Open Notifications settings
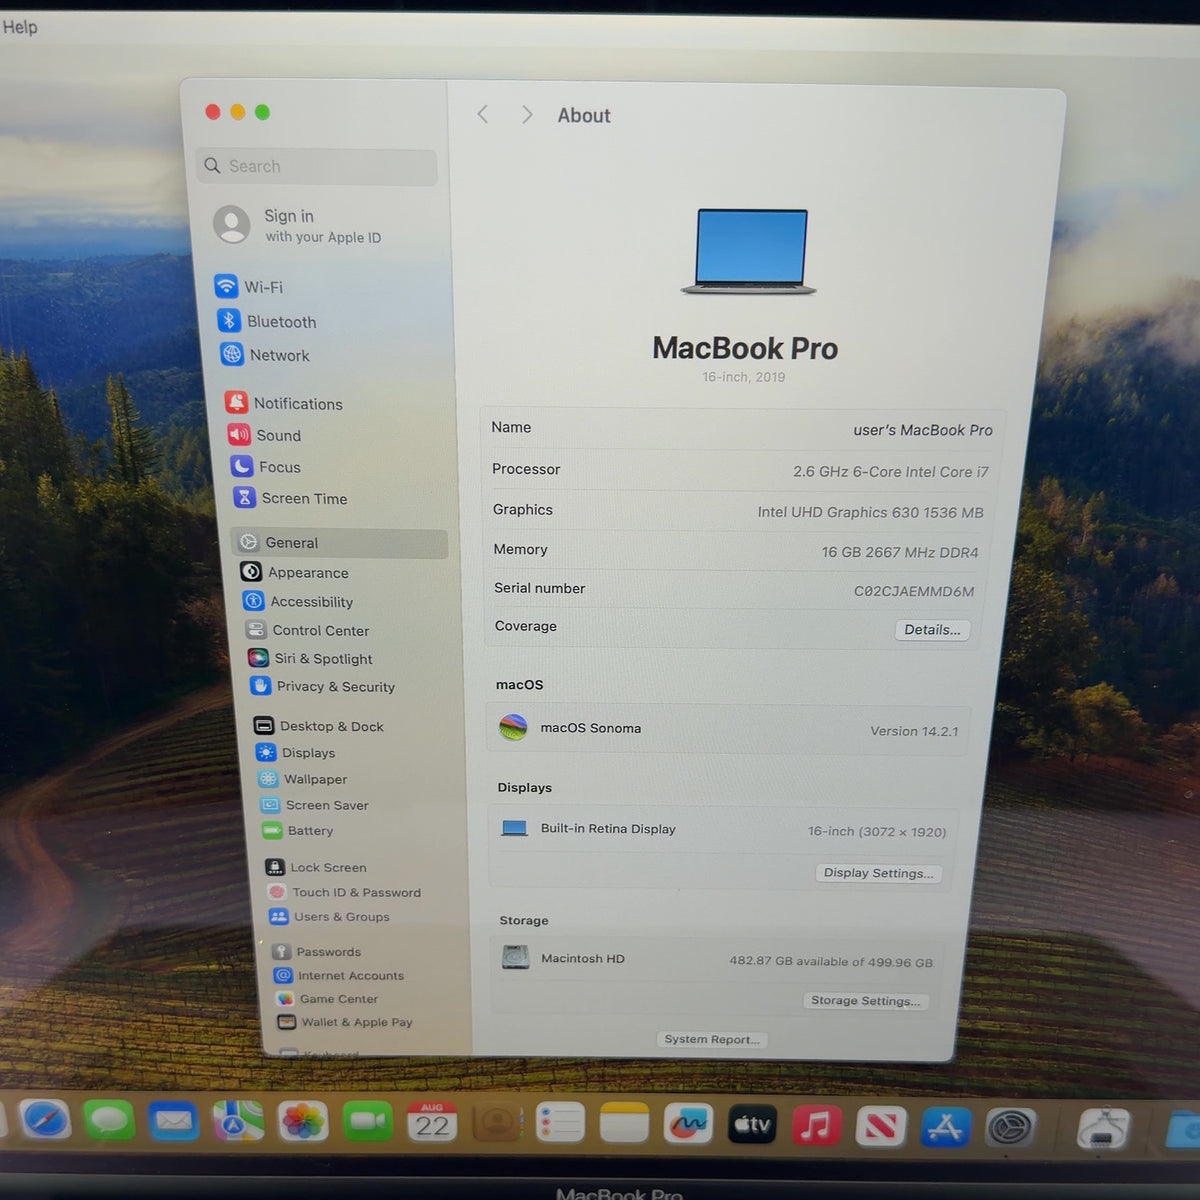The image size is (1200, 1200). click(x=284, y=403)
